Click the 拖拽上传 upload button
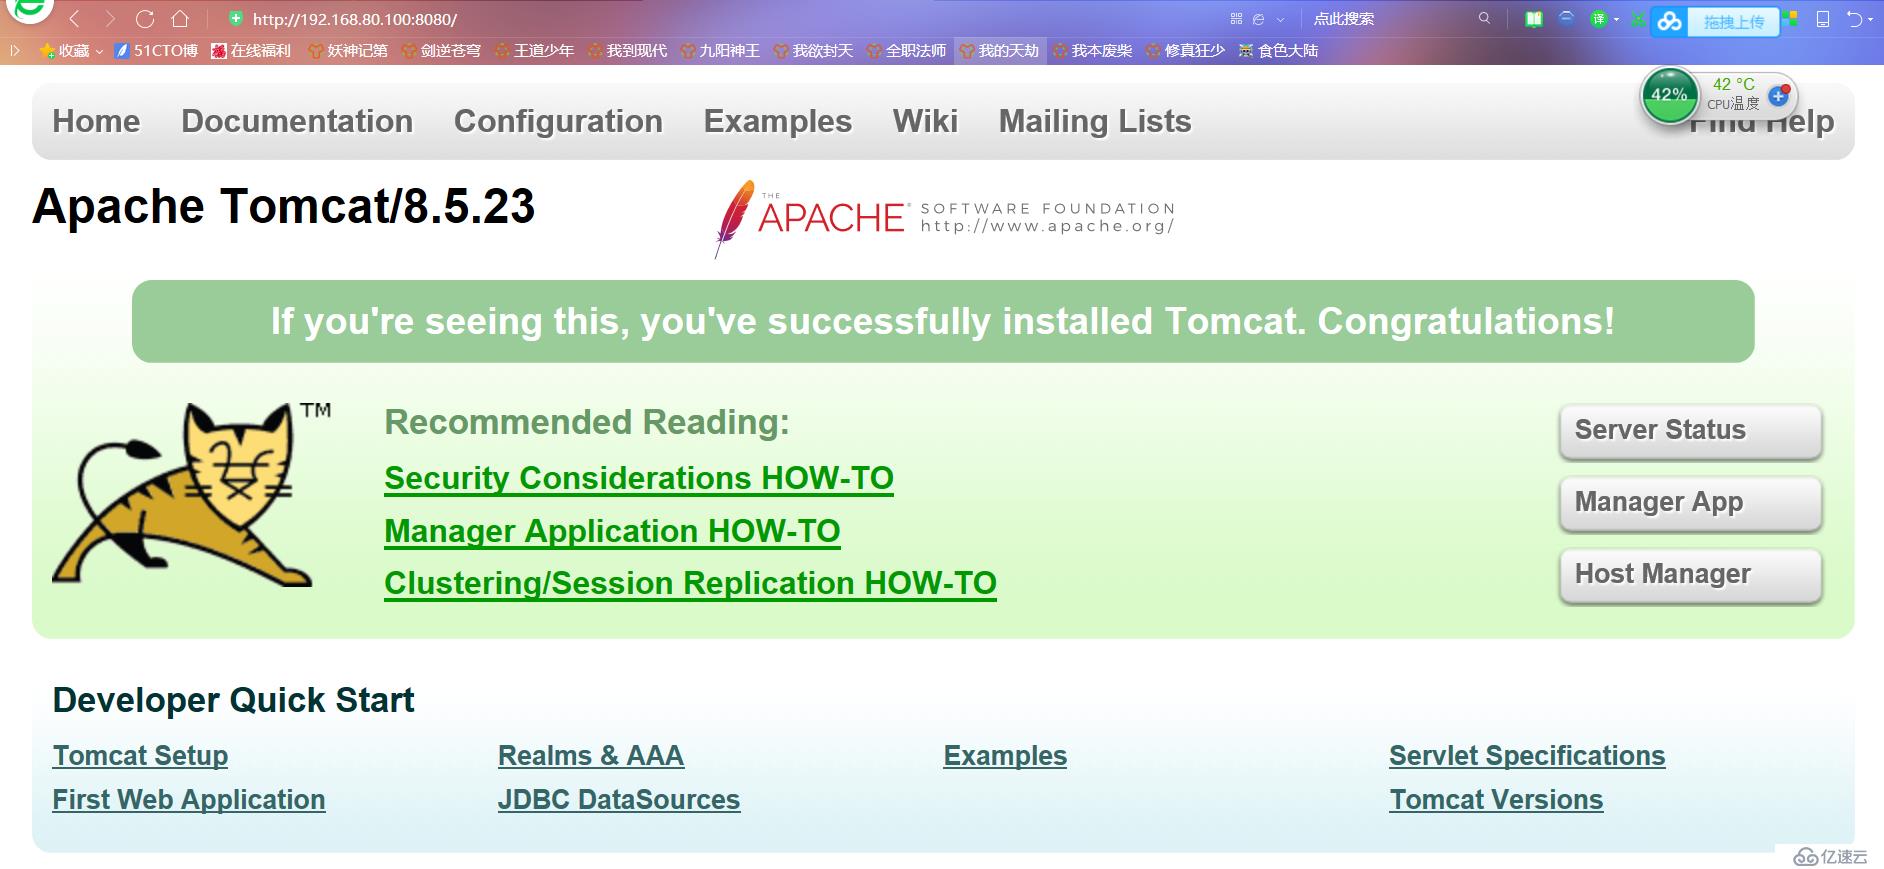 [x=1734, y=22]
